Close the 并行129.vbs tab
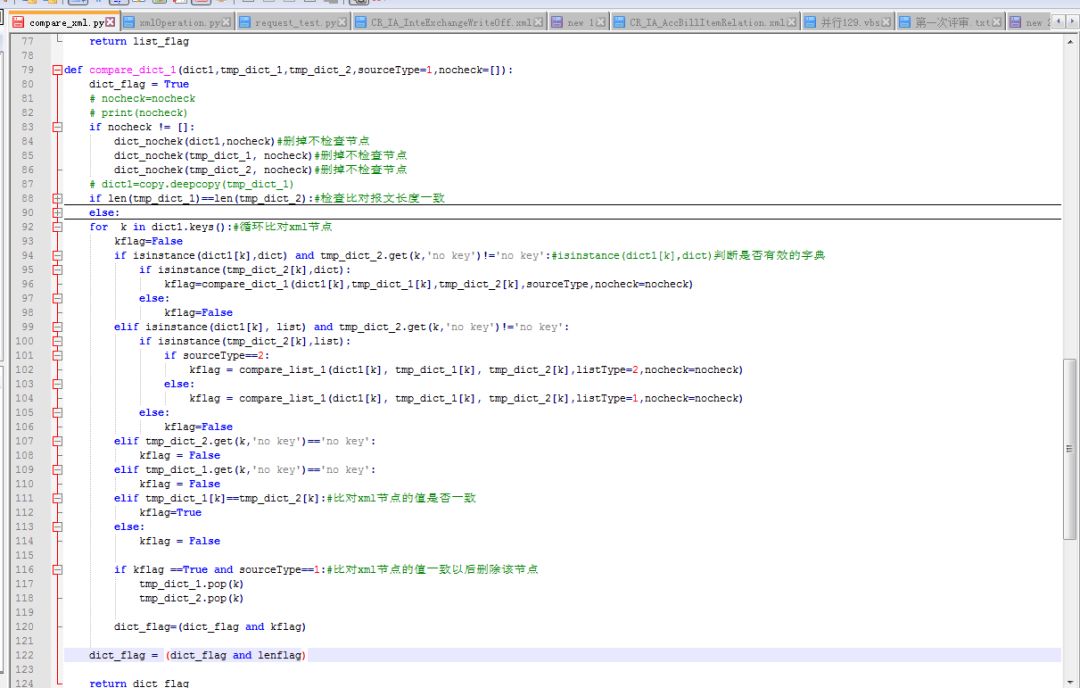The height and width of the screenshot is (688, 1080). [x=886, y=22]
